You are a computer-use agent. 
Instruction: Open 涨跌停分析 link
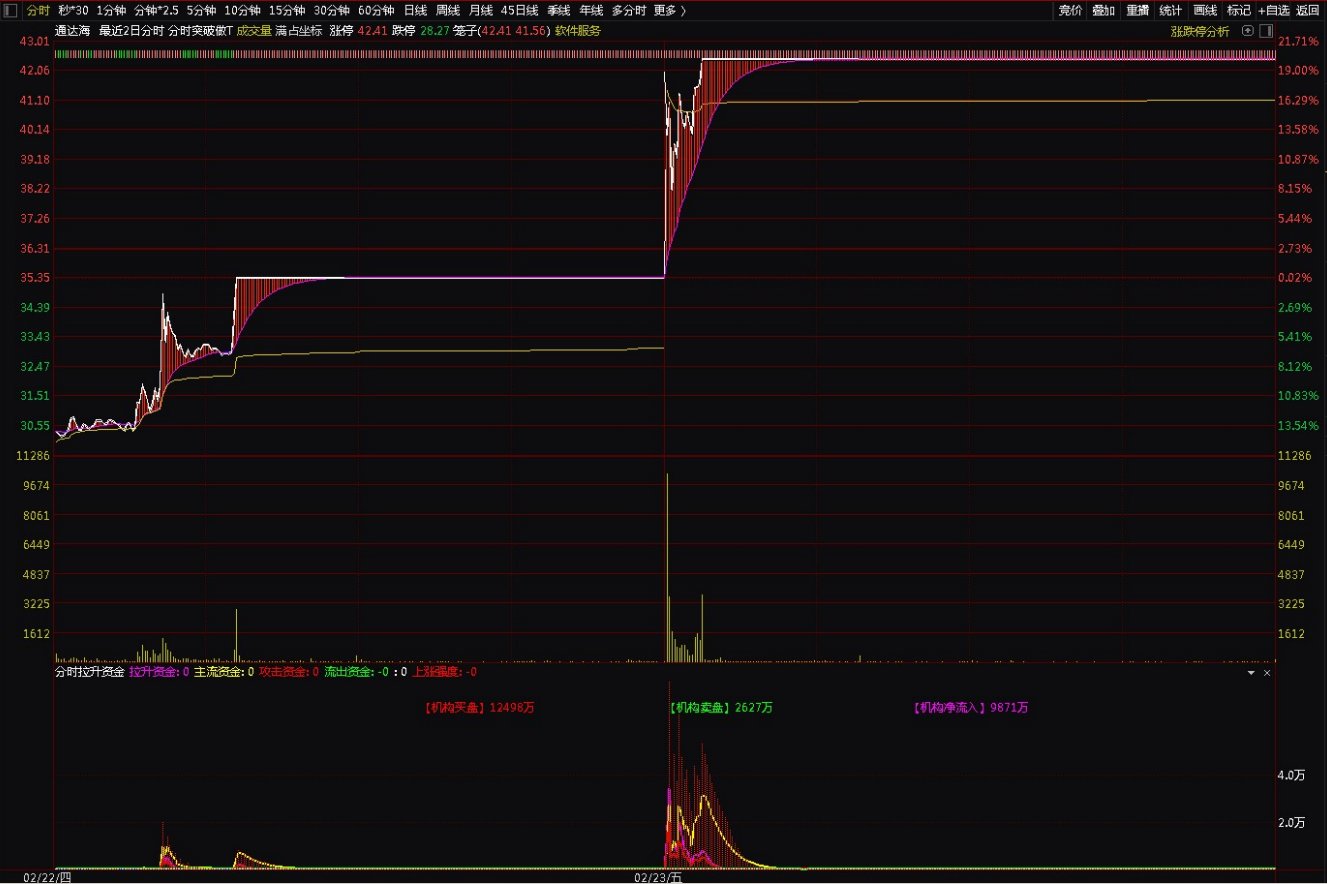(x=1200, y=31)
